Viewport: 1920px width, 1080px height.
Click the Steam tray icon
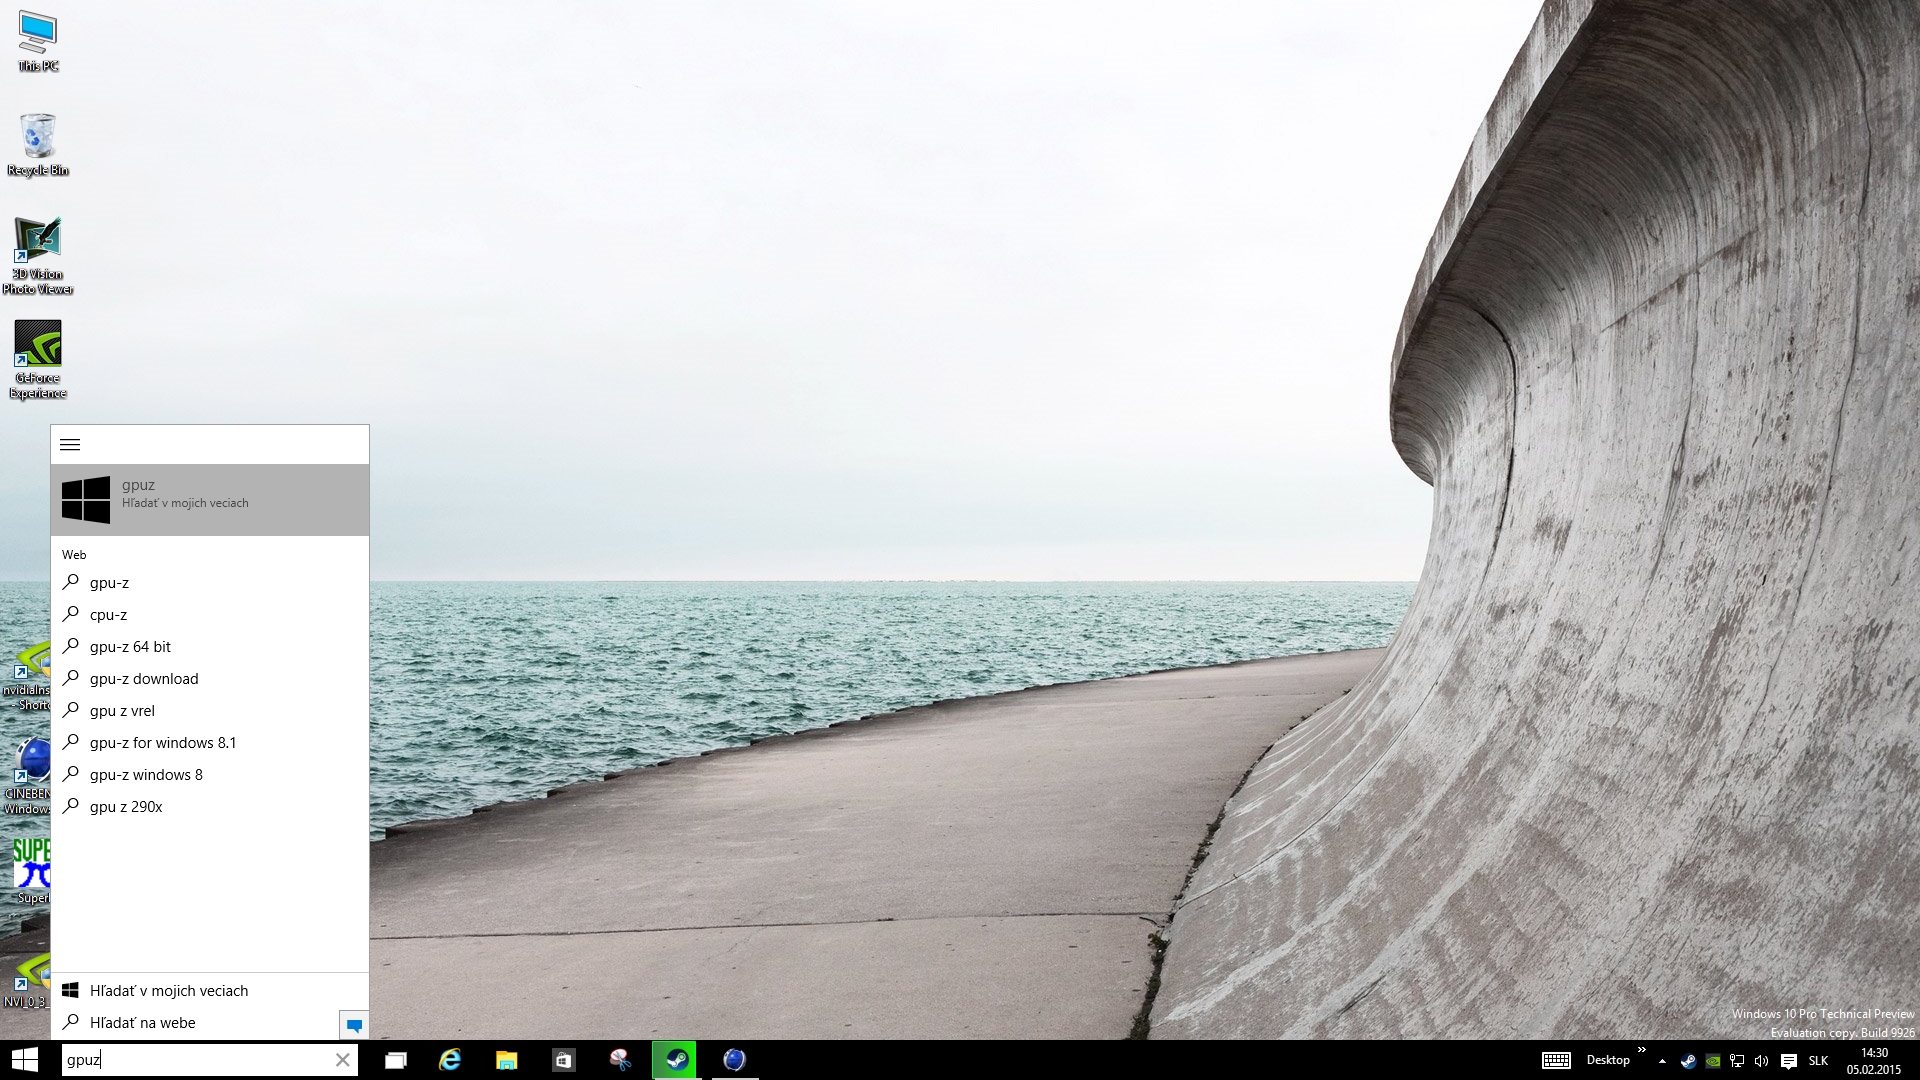click(x=1688, y=1061)
